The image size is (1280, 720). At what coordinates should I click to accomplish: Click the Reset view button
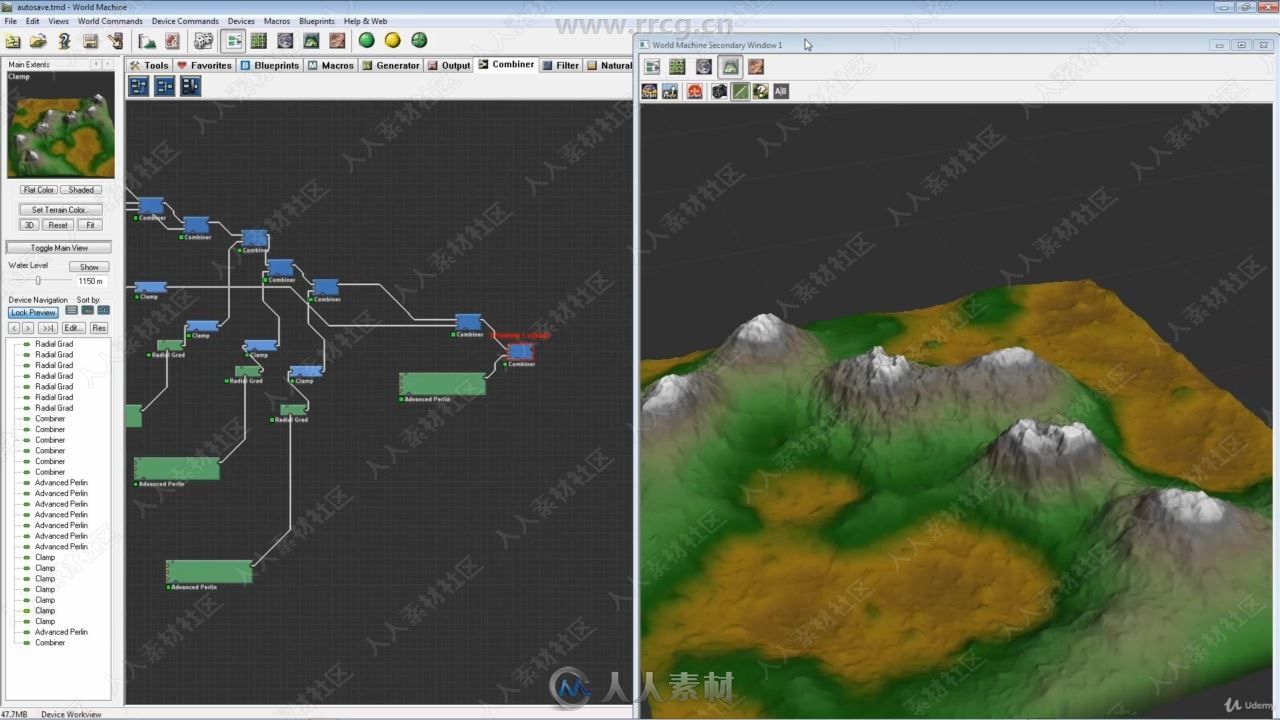[59, 225]
